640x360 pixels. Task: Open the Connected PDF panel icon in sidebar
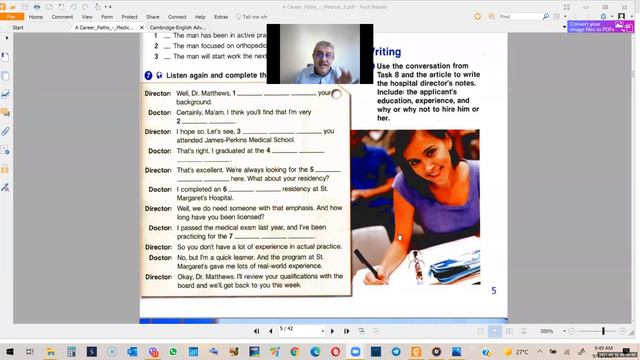tap(5, 150)
